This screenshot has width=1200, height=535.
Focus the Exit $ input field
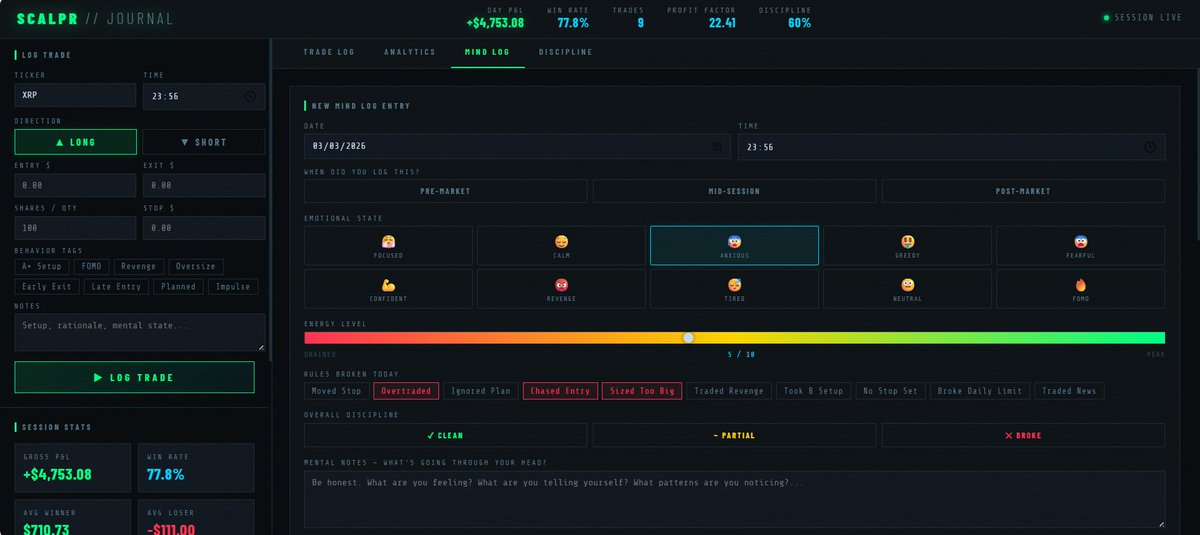pos(204,185)
